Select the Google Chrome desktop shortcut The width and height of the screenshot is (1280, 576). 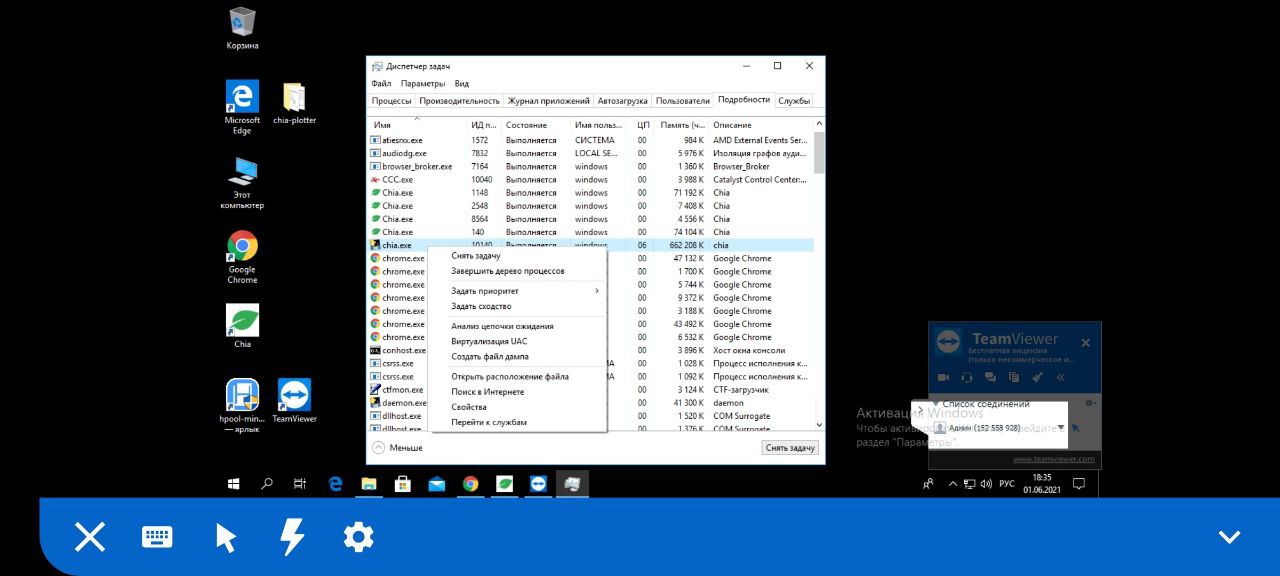point(242,258)
